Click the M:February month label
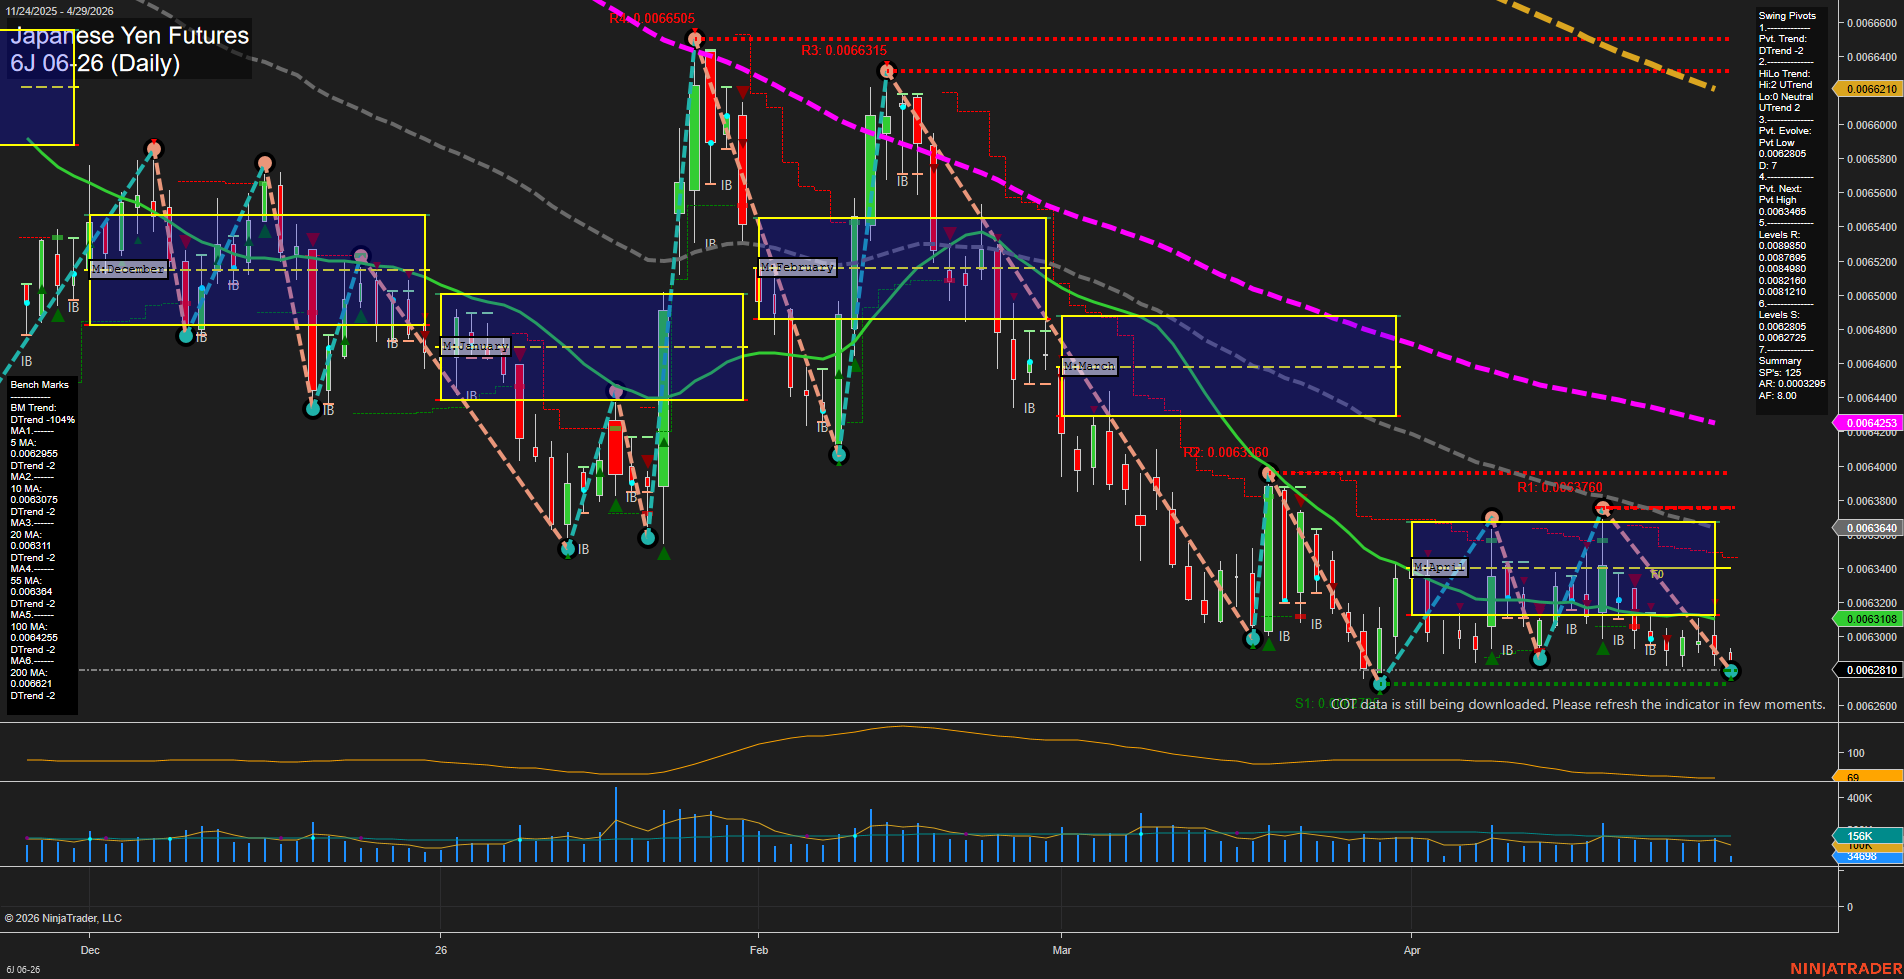 (x=797, y=267)
